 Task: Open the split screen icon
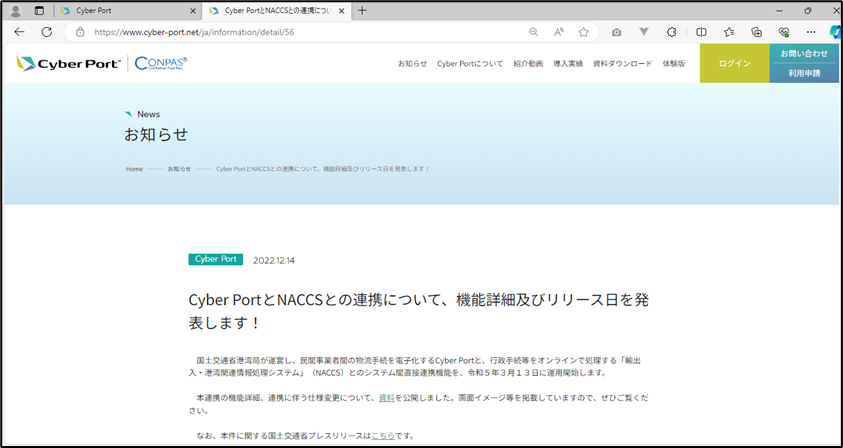(x=701, y=32)
